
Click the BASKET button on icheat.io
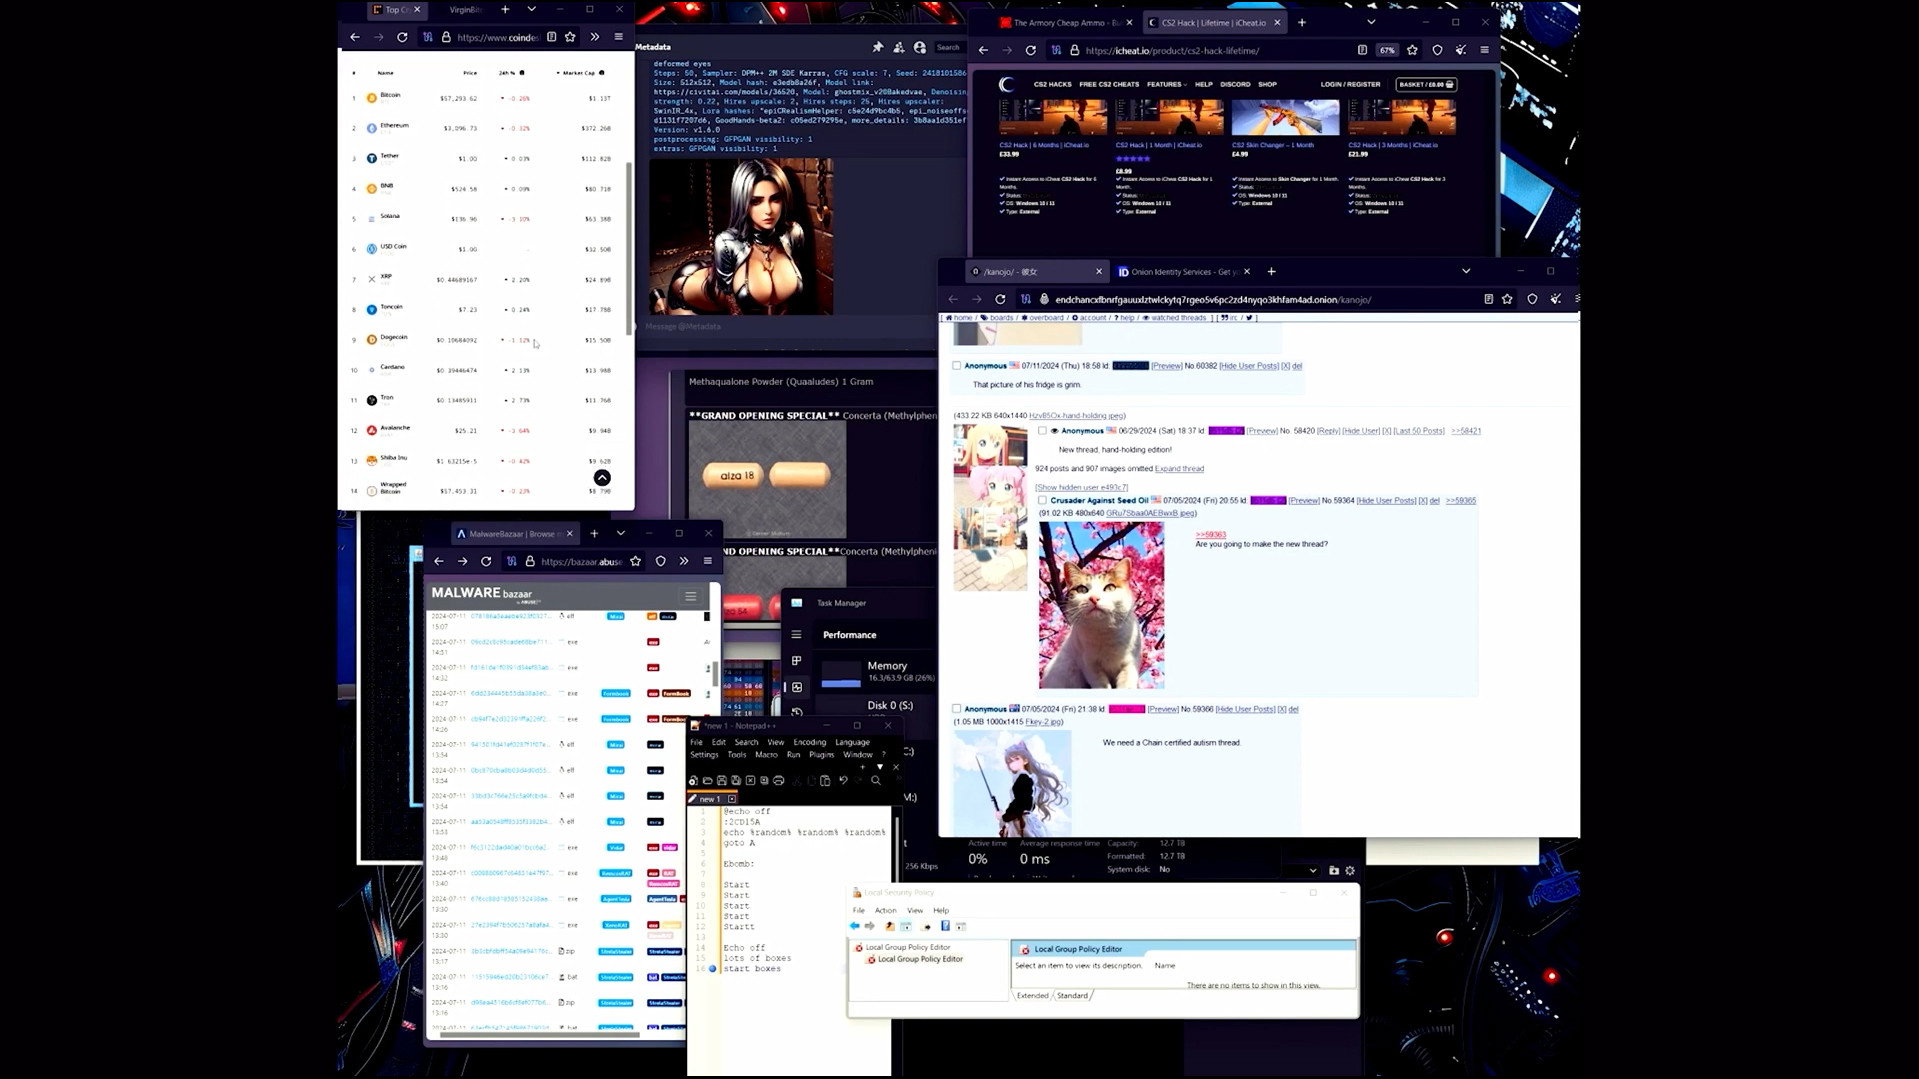[1427, 84]
